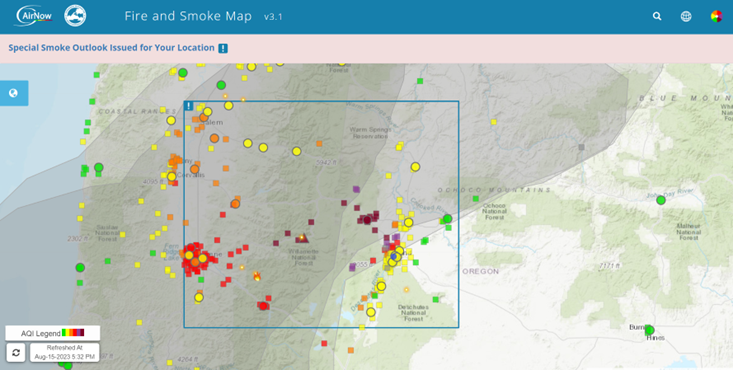This screenshot has height=370, width=733.
Task: Select green monitor circle near John Day River
Action: (x=661, y=200)
